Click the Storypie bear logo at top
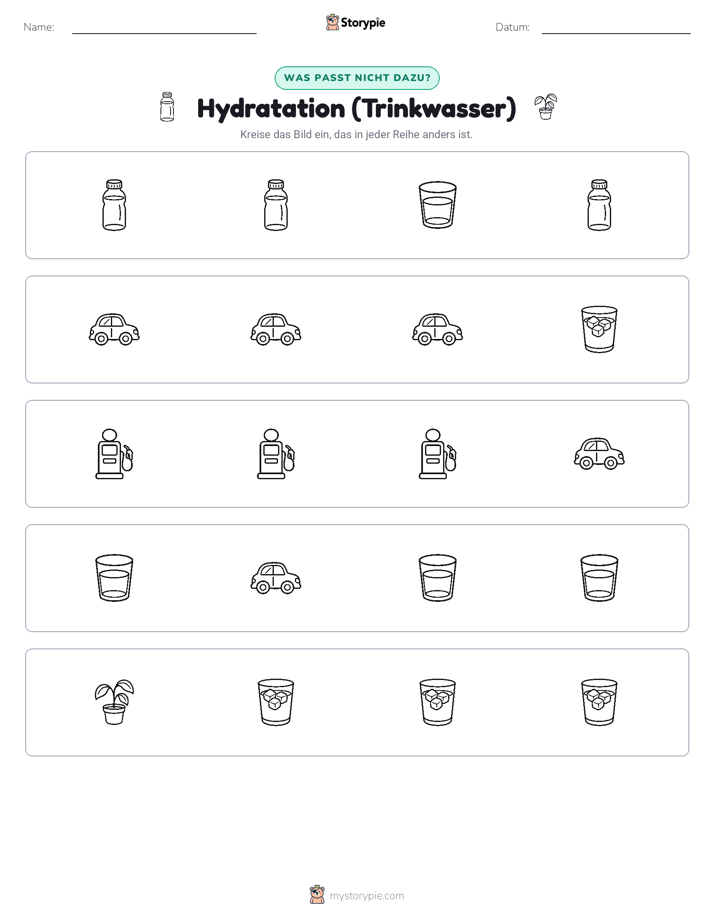714x924 pixels. 332,22
